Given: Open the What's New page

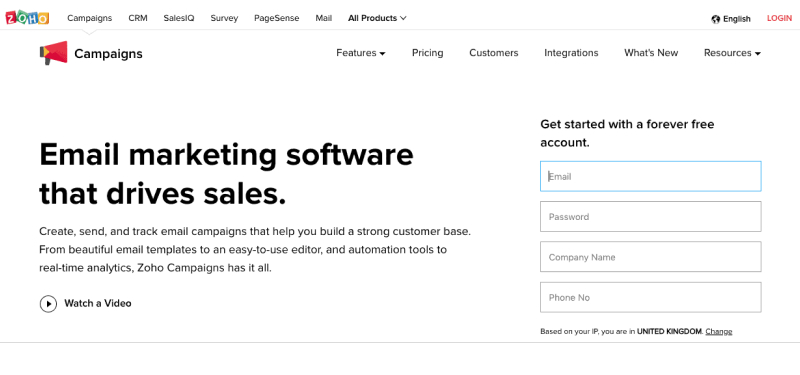Looking at the screenshot, I should point(651,53).
